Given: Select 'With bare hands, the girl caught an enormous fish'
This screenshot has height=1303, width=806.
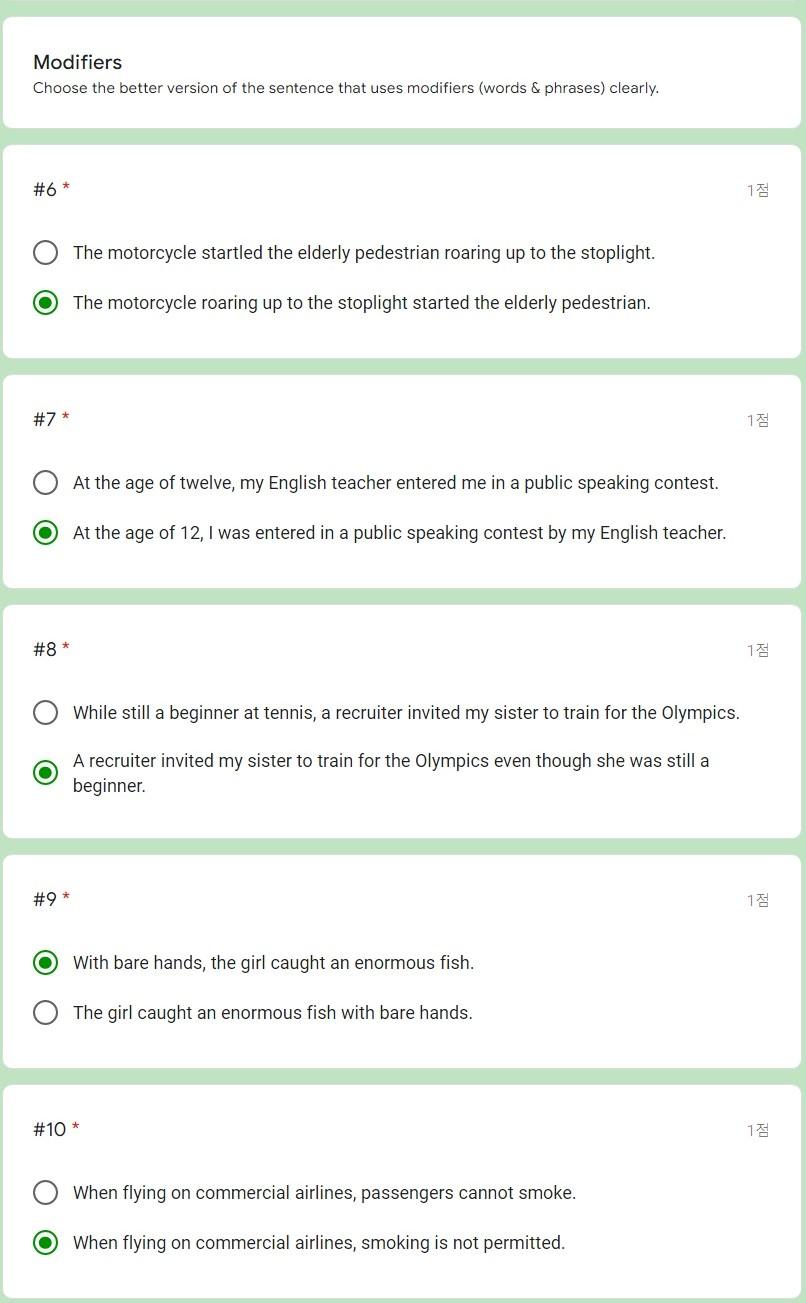Looking at the screenshot, I should pyautogui.click(x=45, y=963).
